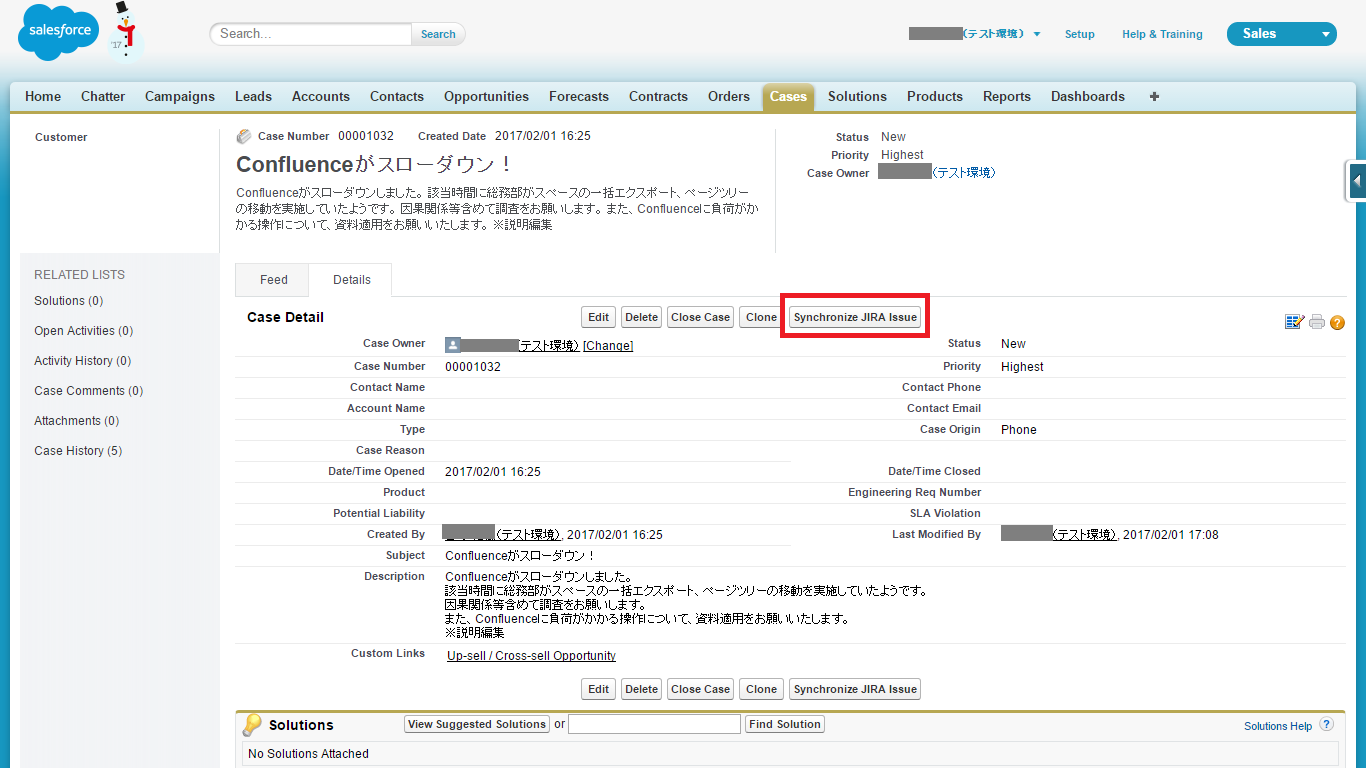Go to the Chatter tab
The height and width of the screenshot is (768, 1366).
point(103,97)
